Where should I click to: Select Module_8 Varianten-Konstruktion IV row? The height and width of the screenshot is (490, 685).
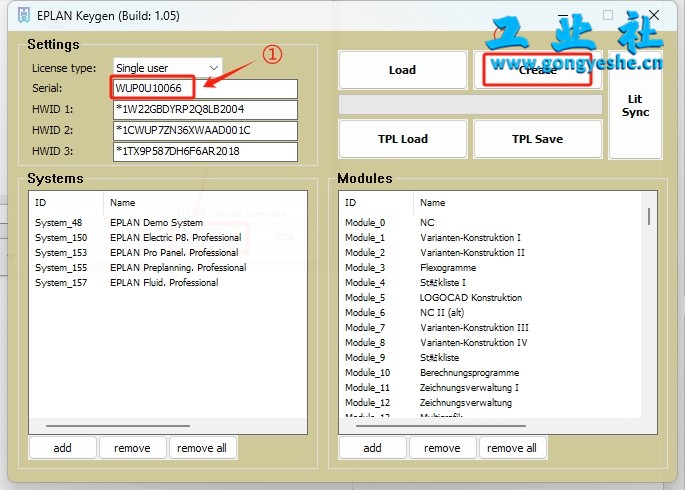490,343
